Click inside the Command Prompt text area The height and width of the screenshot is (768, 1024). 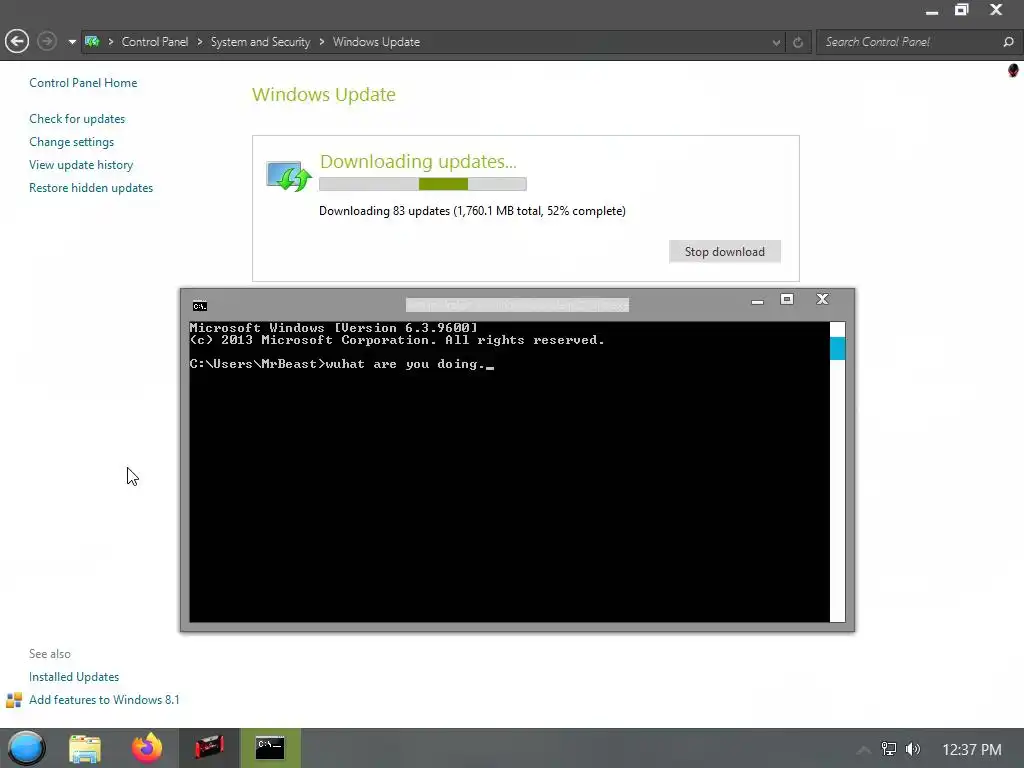click(509, 472)
